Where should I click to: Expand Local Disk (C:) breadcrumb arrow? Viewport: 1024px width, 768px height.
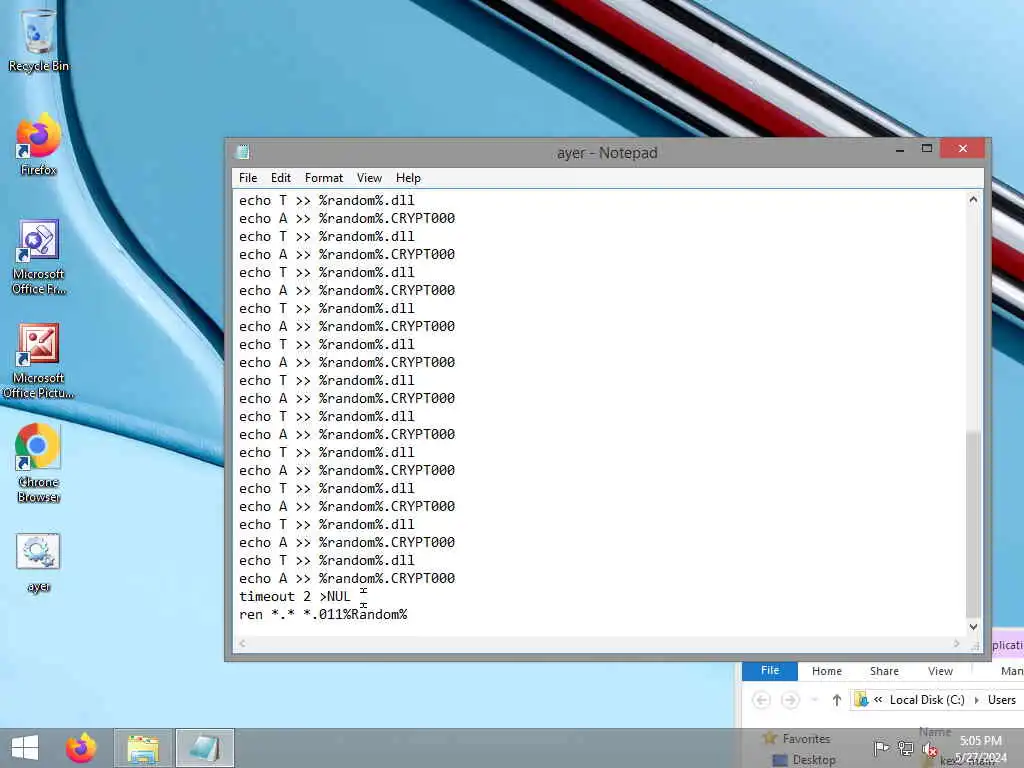pyautogui.click(x=976, y=700)
